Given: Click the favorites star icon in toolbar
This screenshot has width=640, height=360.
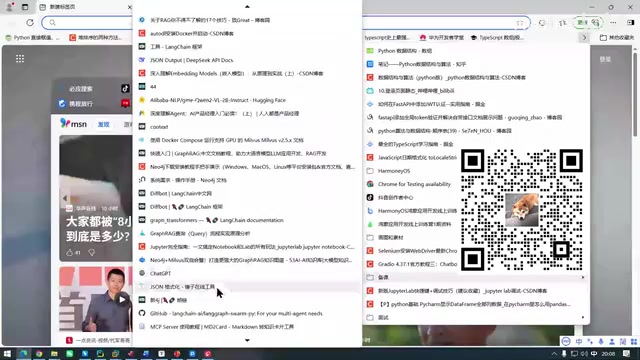Looking at the screenshot, I should point(562,23).
